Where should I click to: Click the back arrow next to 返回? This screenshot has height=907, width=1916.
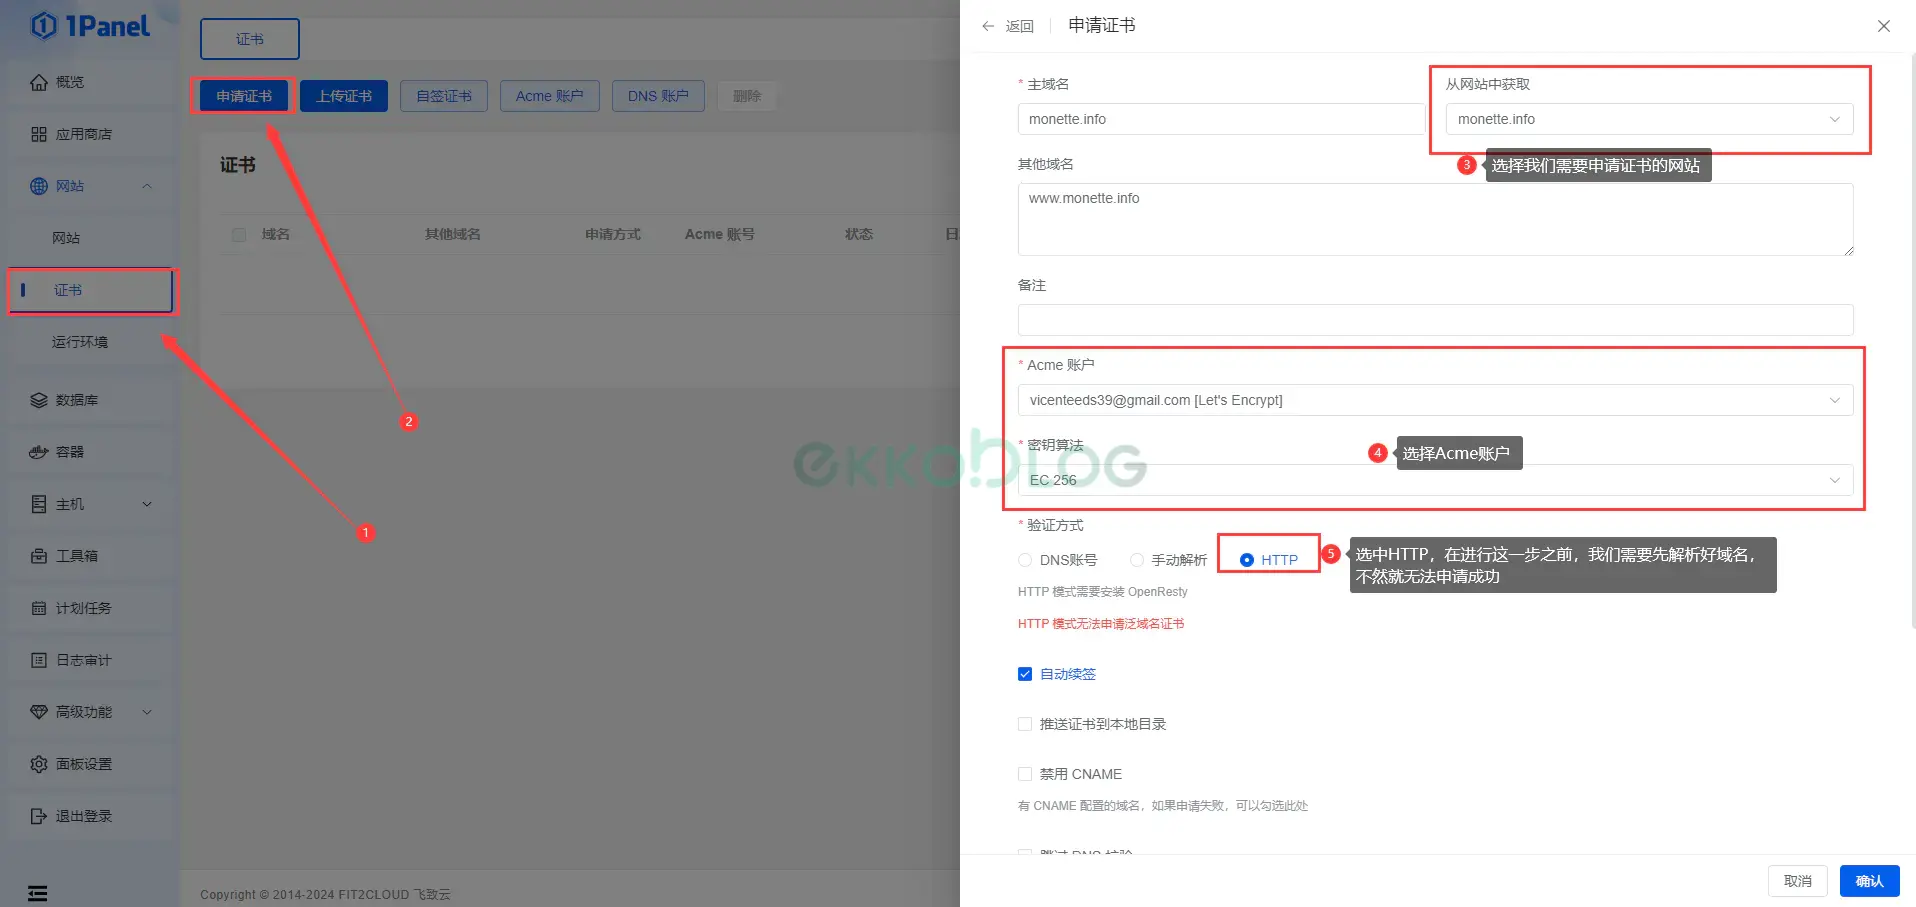pos(988,26)
